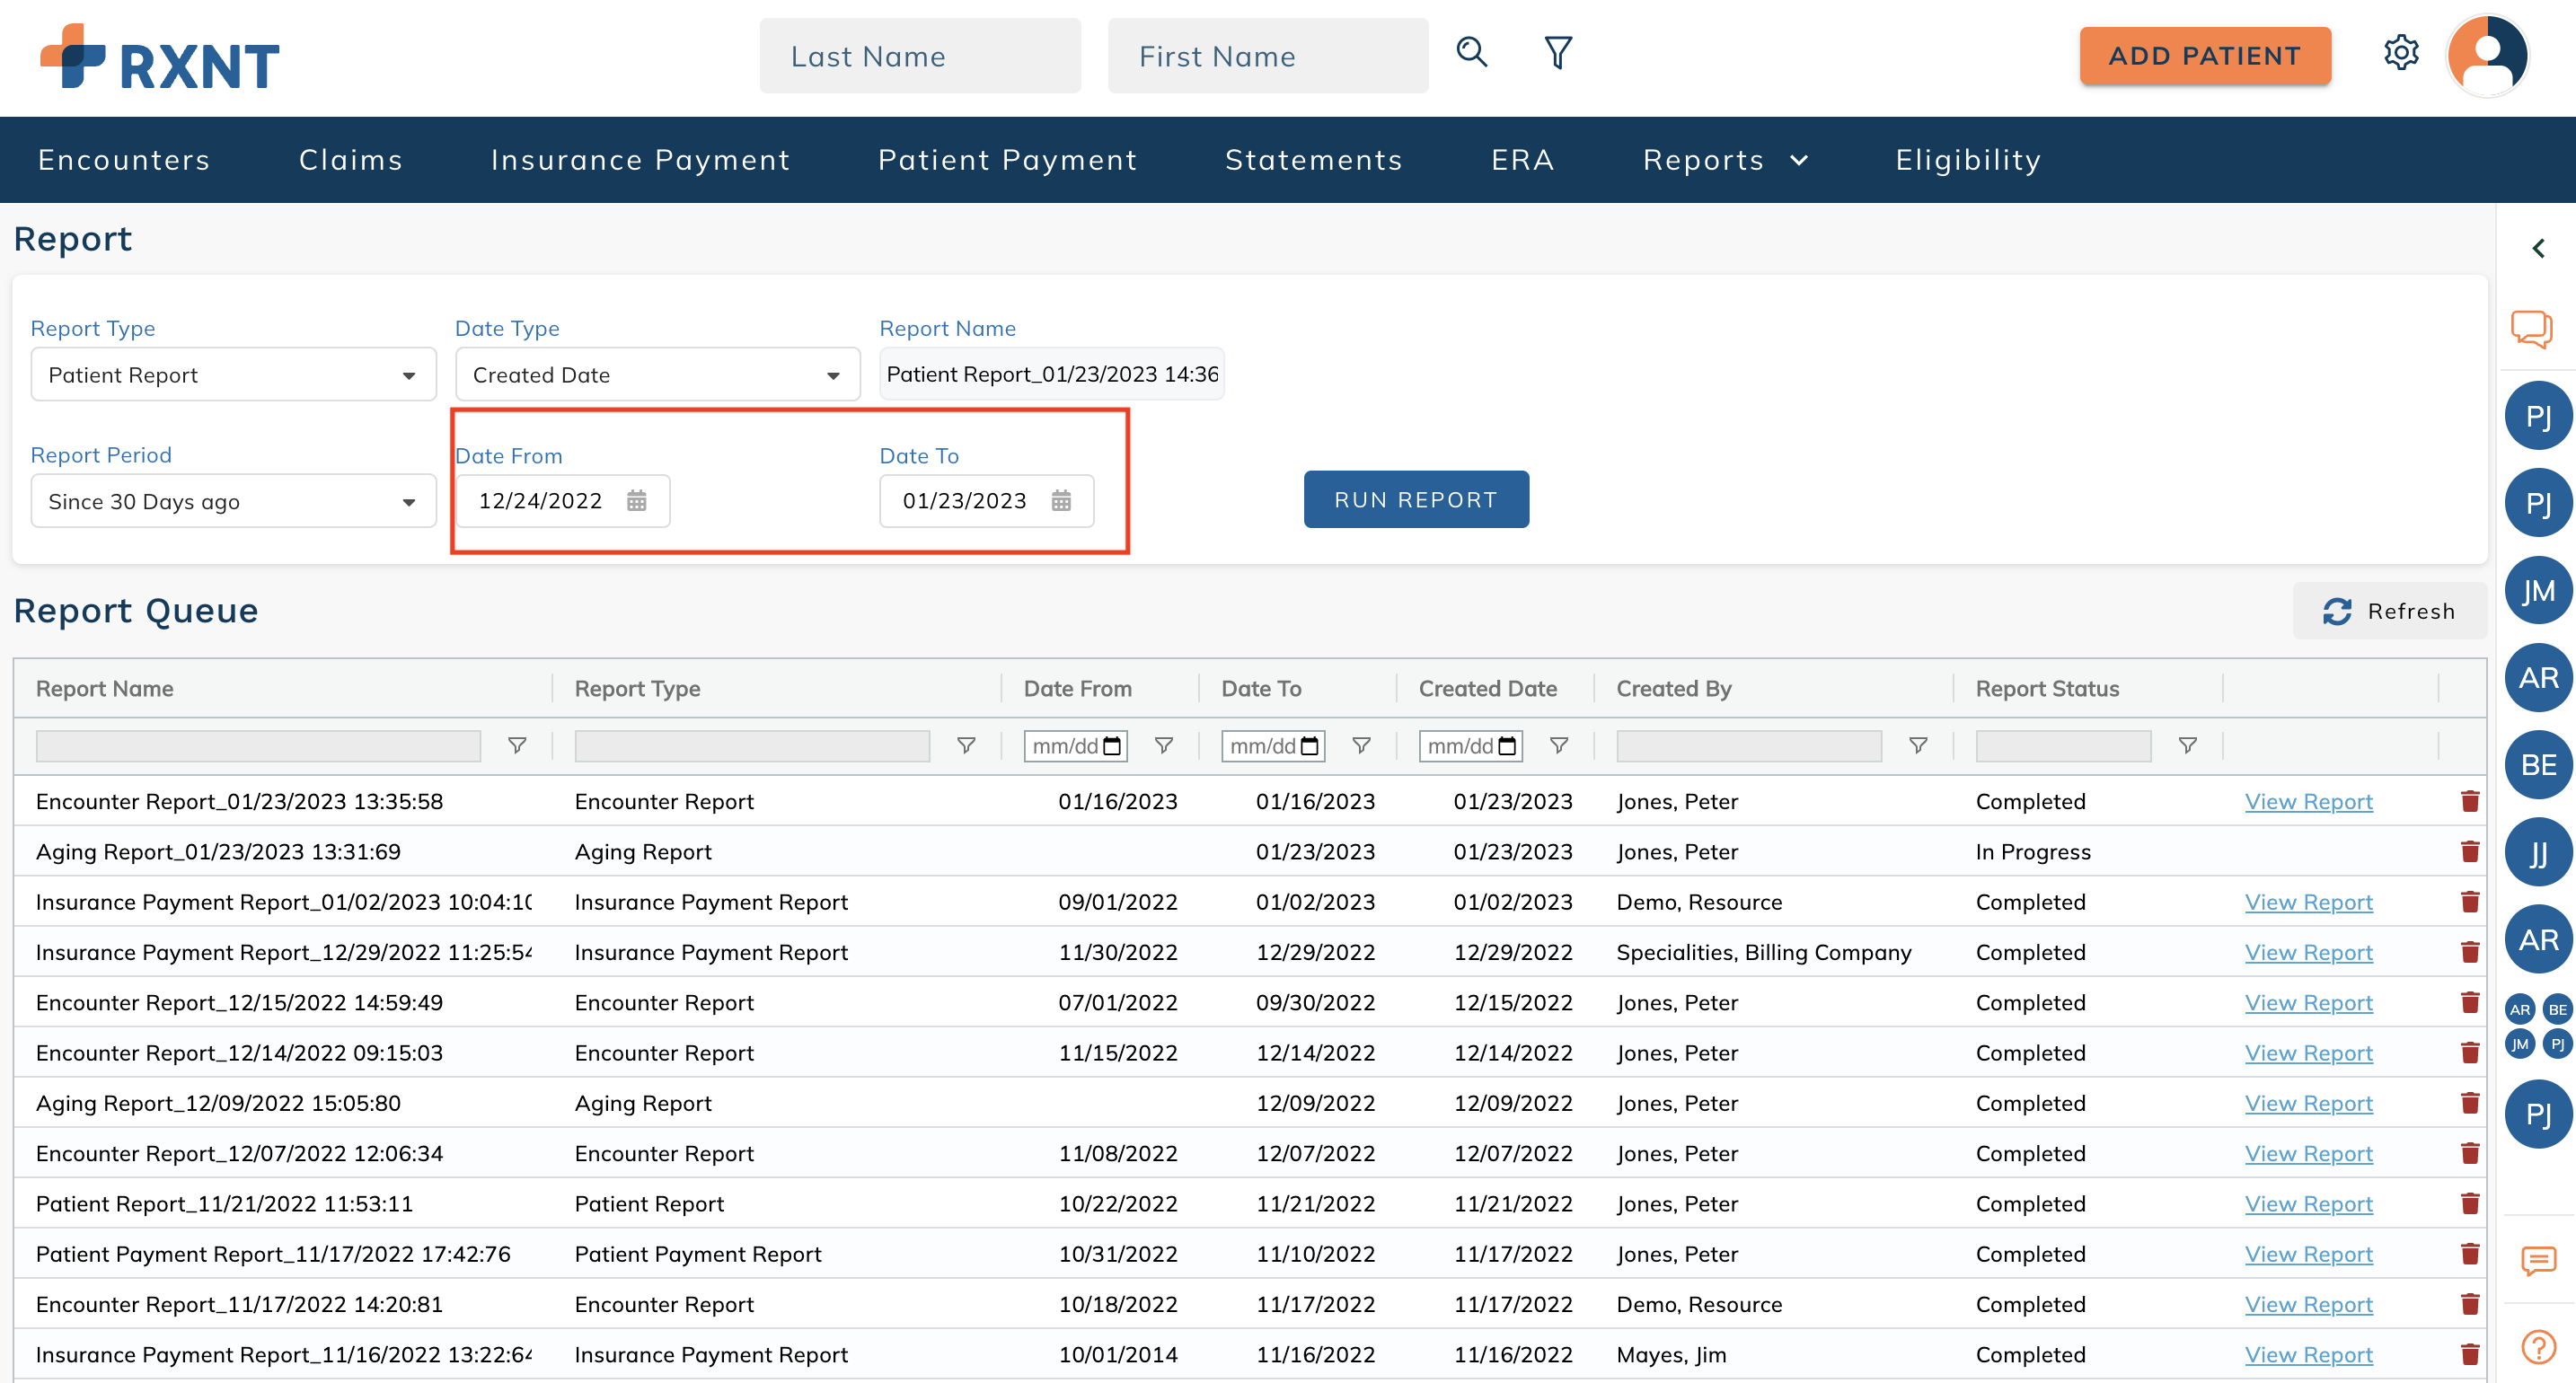Delete the Aging Report_01/23/2023 row

point(2470,851)
